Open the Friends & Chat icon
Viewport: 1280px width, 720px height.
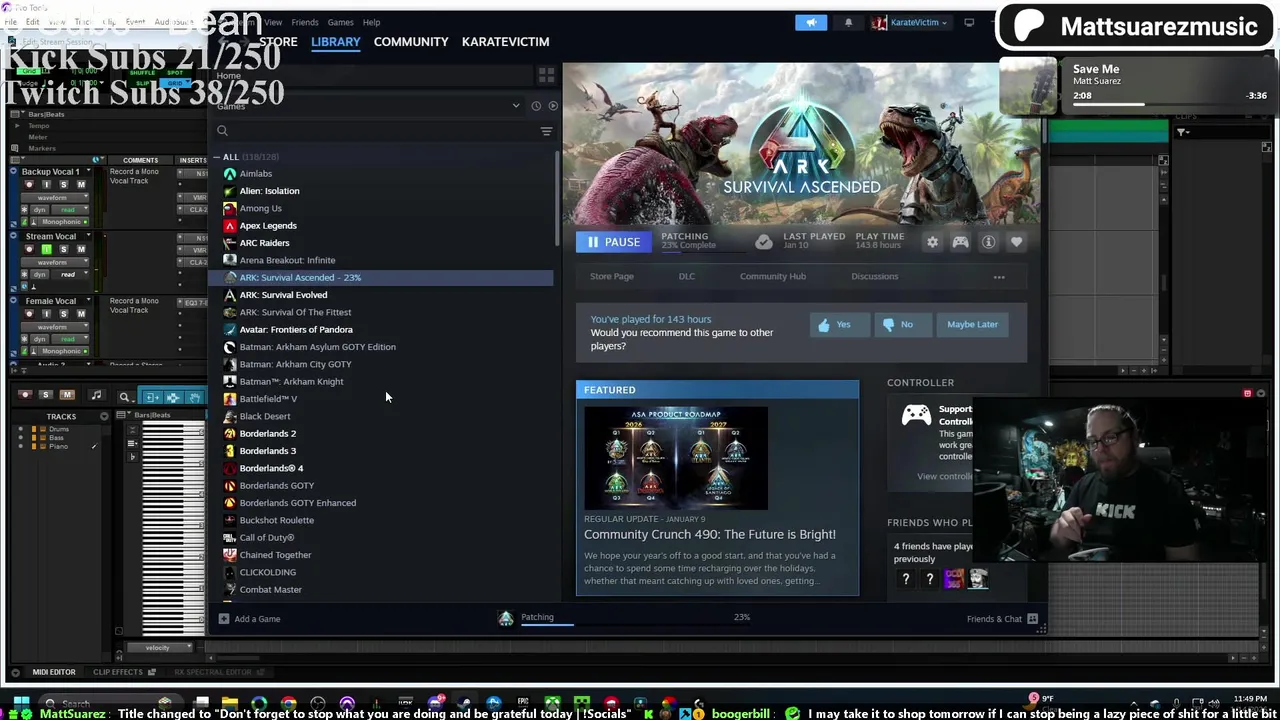pyautogui.click(x=1032, y=619)
